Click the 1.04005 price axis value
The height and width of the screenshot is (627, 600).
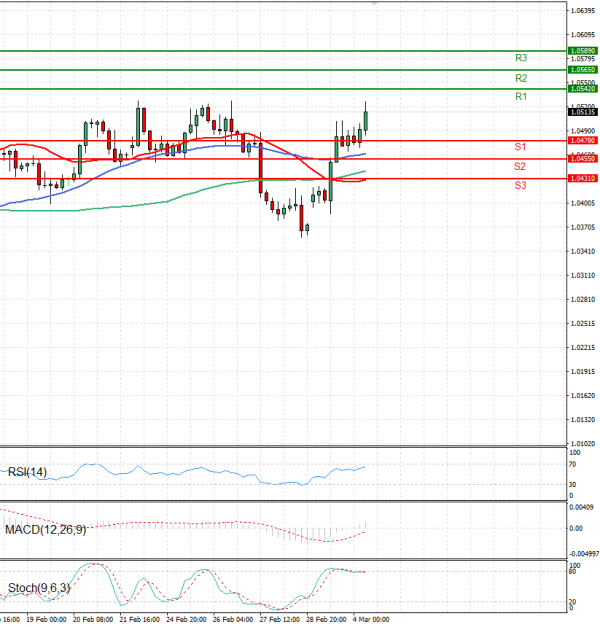click(x=582, y=203)
